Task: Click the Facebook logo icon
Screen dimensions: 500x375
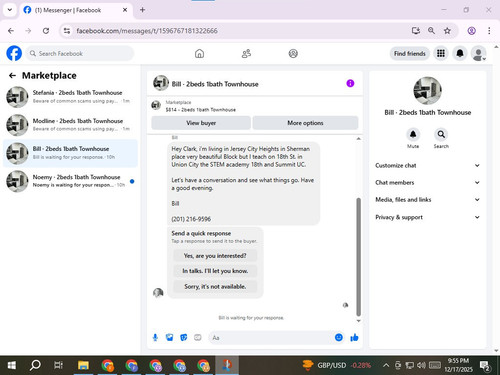Action: point(14,53)
